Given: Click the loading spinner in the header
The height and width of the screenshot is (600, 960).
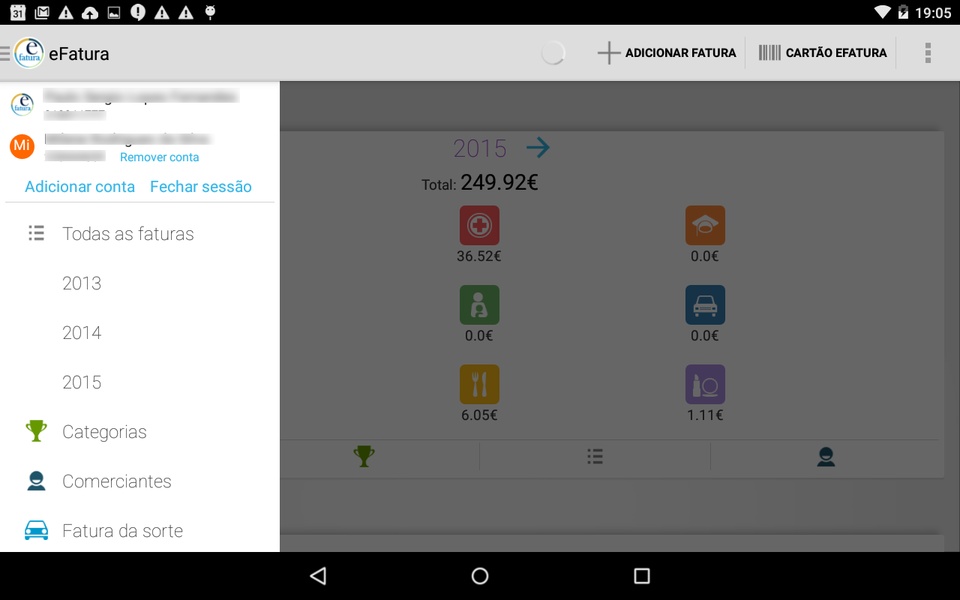Looking at the screenshot, I should click(553, 53).
